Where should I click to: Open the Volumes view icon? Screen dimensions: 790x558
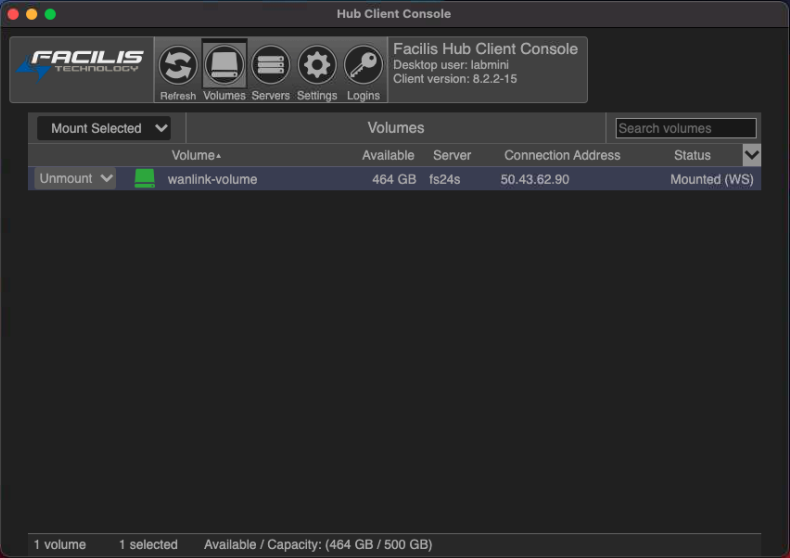pos(224,65)
